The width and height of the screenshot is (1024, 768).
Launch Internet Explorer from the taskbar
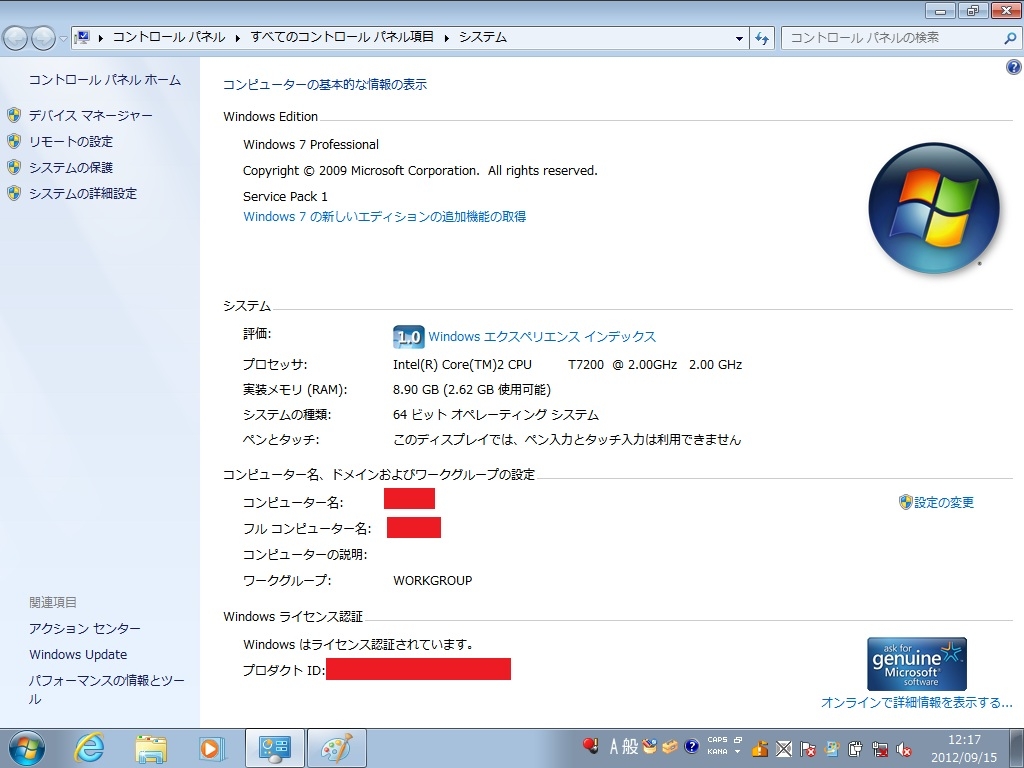(90, 747)
